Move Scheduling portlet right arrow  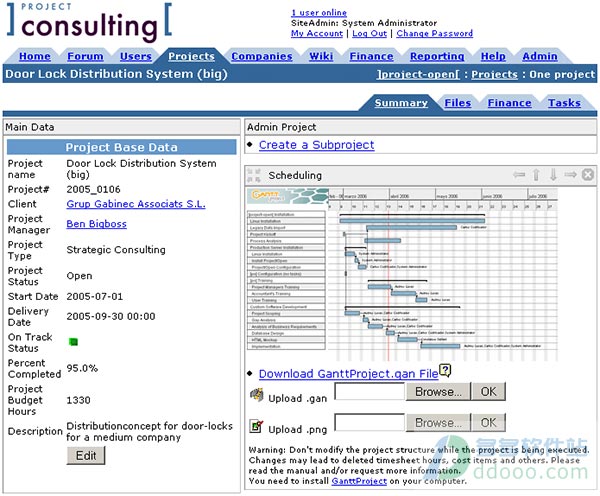pos(570,175)
